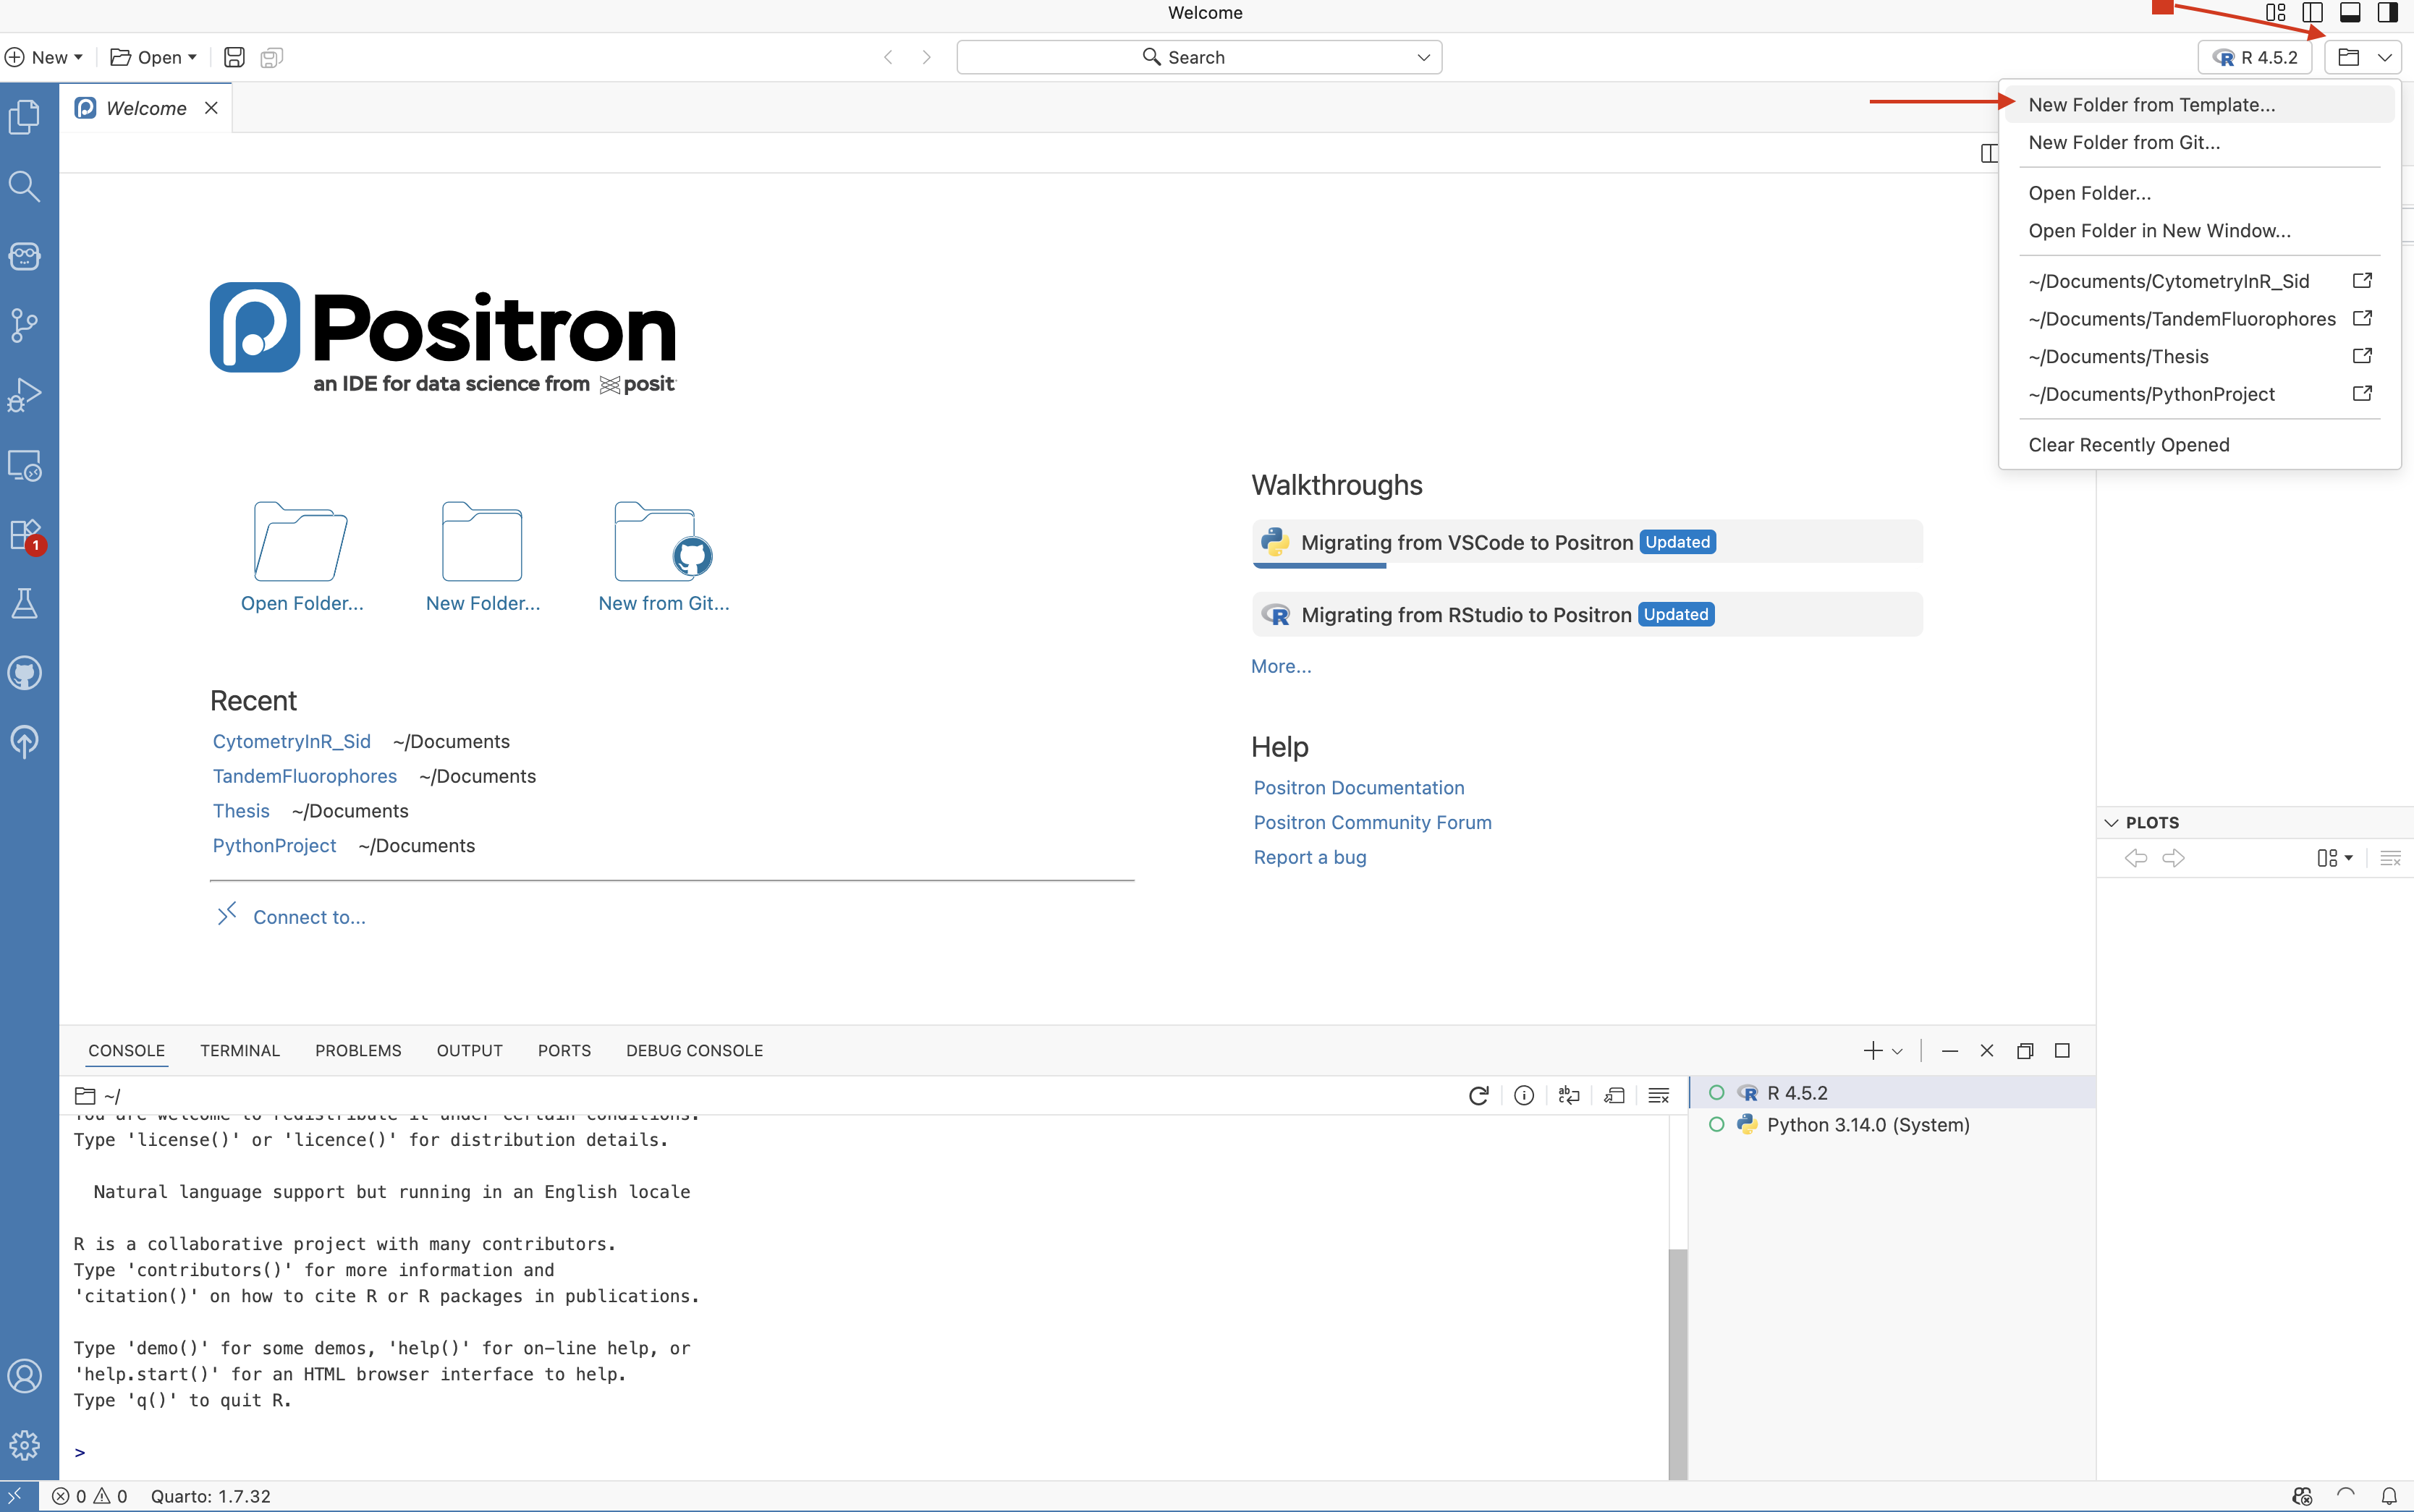Collapse the PLOTS panel section
This screenshot has width=2414, height=1512.
tap(2111, 822)
